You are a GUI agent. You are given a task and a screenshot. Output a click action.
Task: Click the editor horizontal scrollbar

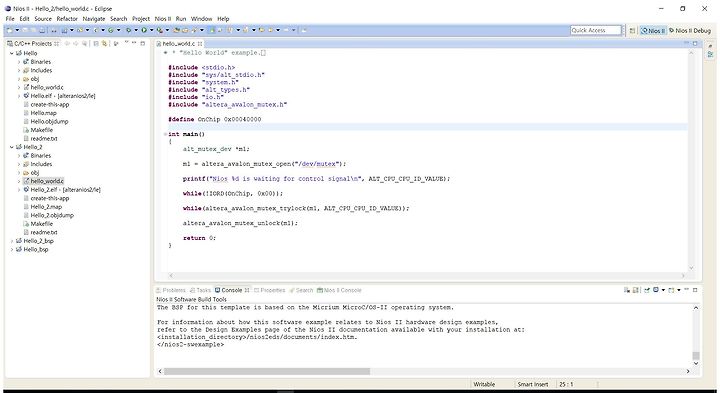(x=427, y=275)
